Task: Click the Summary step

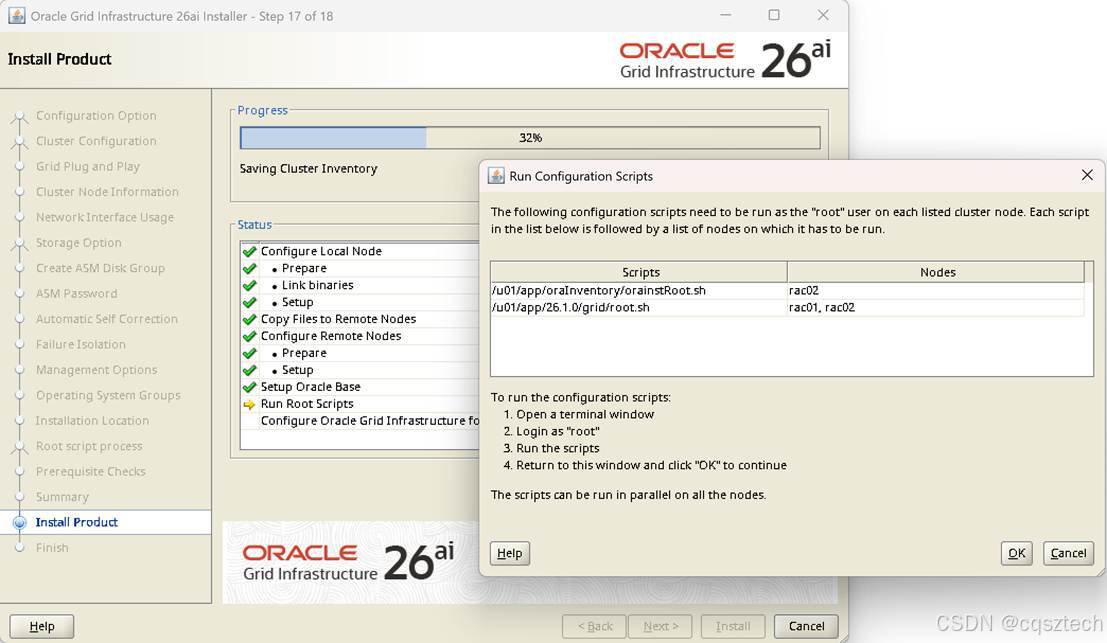Action: (x=62, y=496)
